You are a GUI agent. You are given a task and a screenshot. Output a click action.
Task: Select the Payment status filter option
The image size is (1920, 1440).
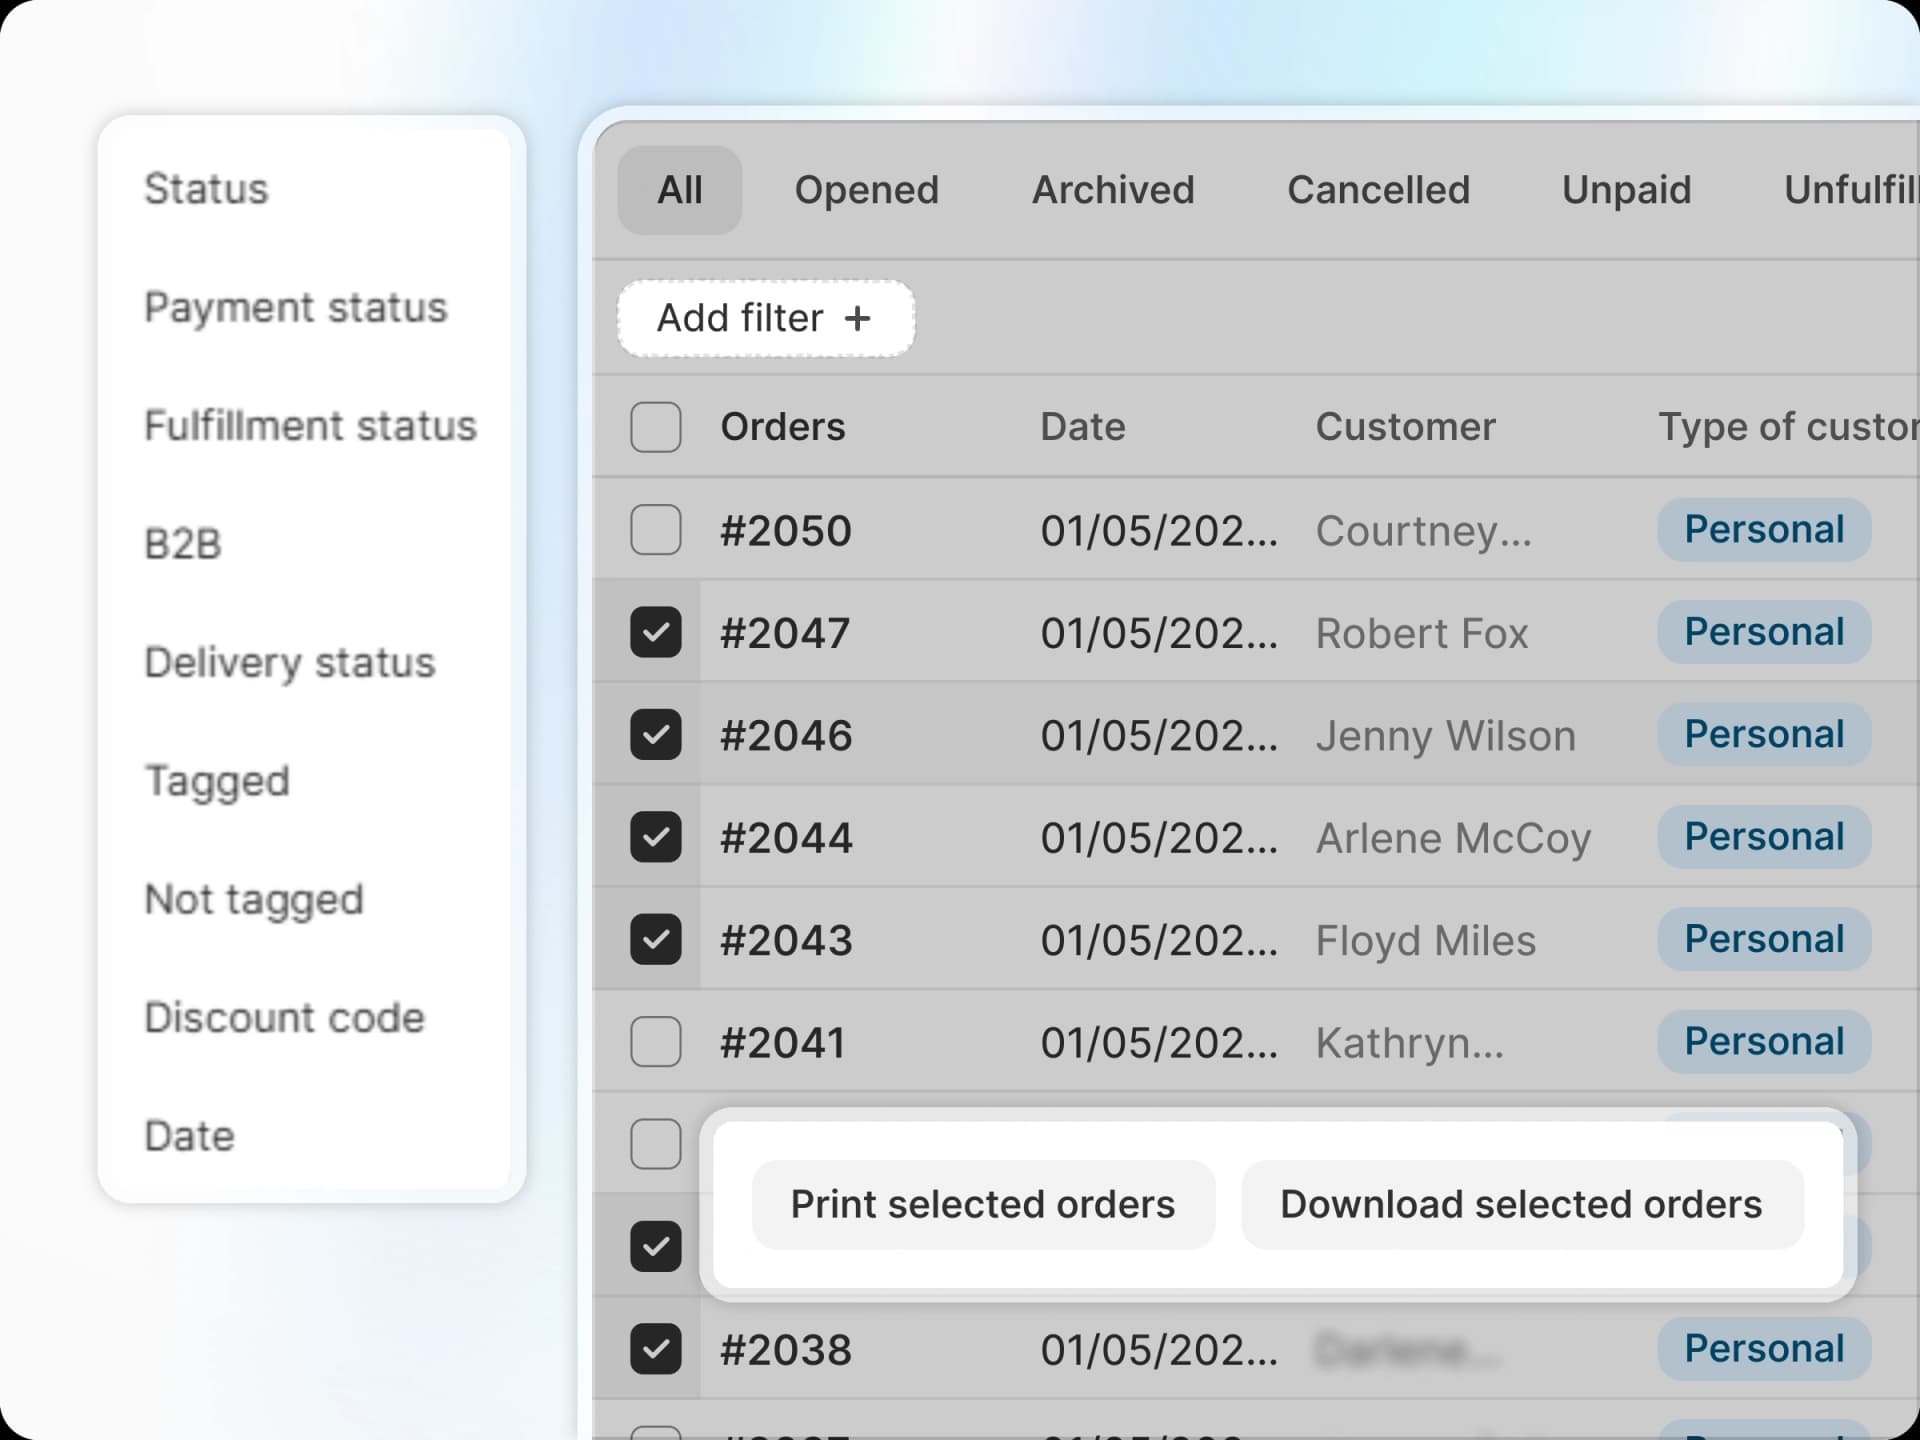pyautogui.click(x=296, y=307)
